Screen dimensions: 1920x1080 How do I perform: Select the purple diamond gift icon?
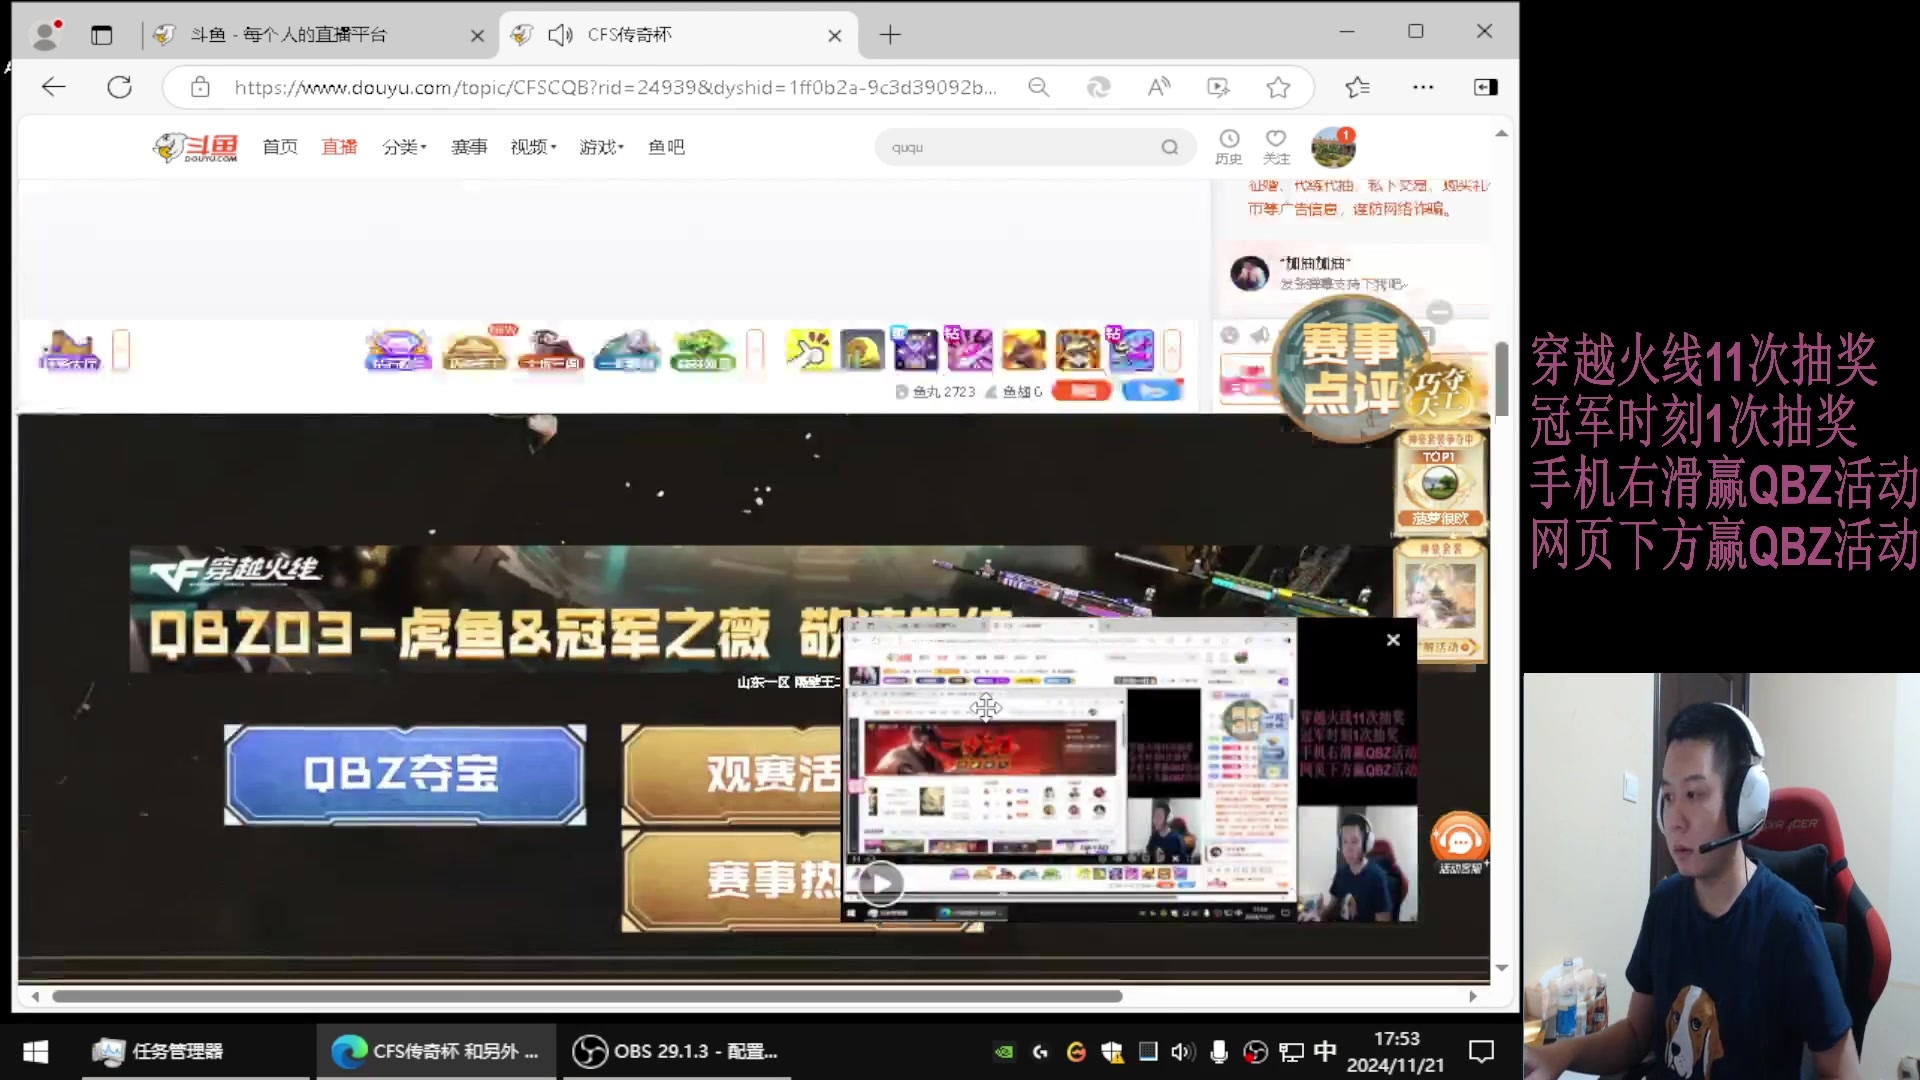pos(398,351)
